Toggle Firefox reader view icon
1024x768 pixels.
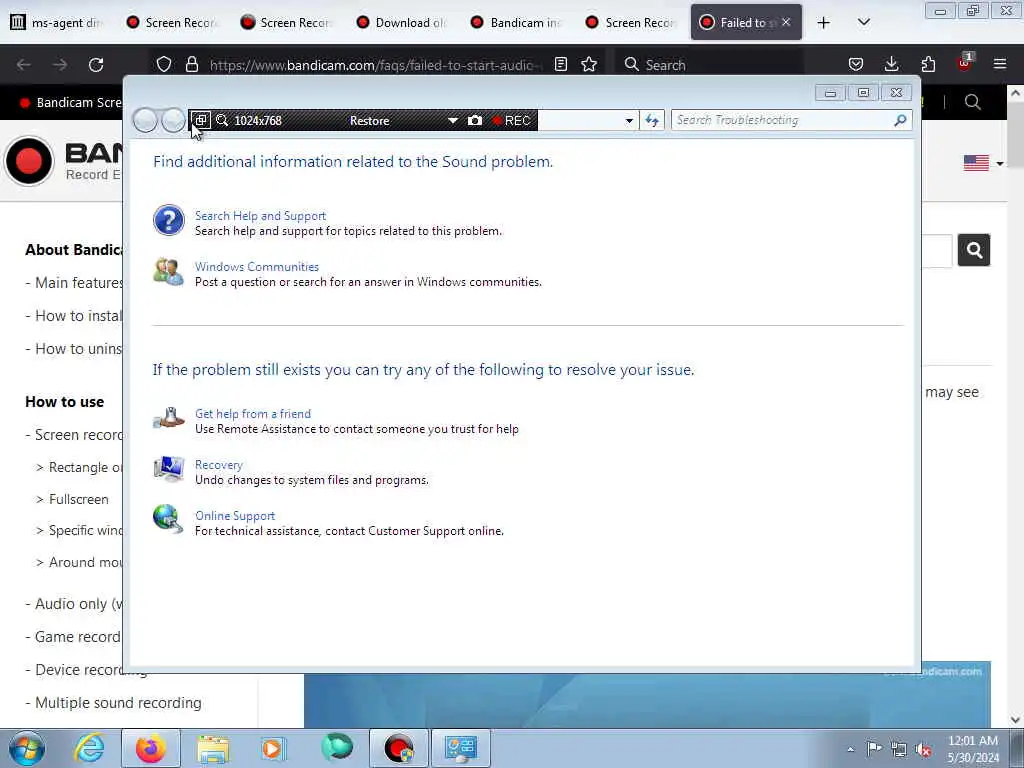click(x=560, y=65)
